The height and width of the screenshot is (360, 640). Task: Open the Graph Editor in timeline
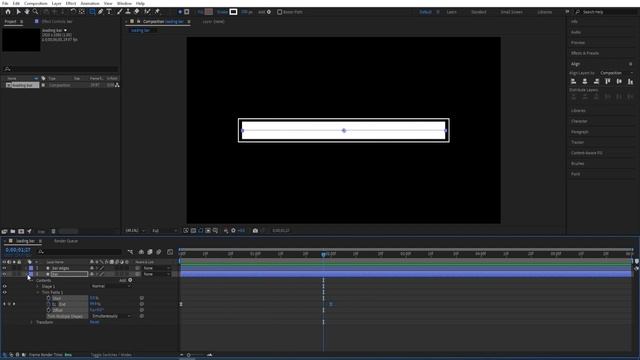tap(170, 252)
